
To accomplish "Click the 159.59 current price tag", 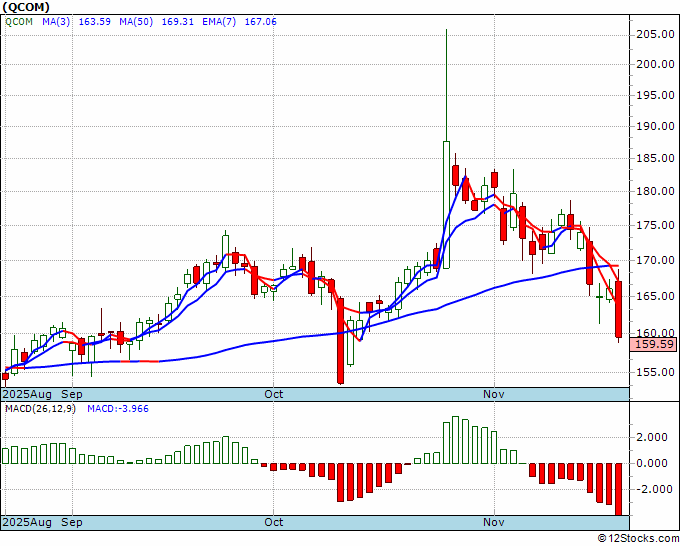I will 655,345.
